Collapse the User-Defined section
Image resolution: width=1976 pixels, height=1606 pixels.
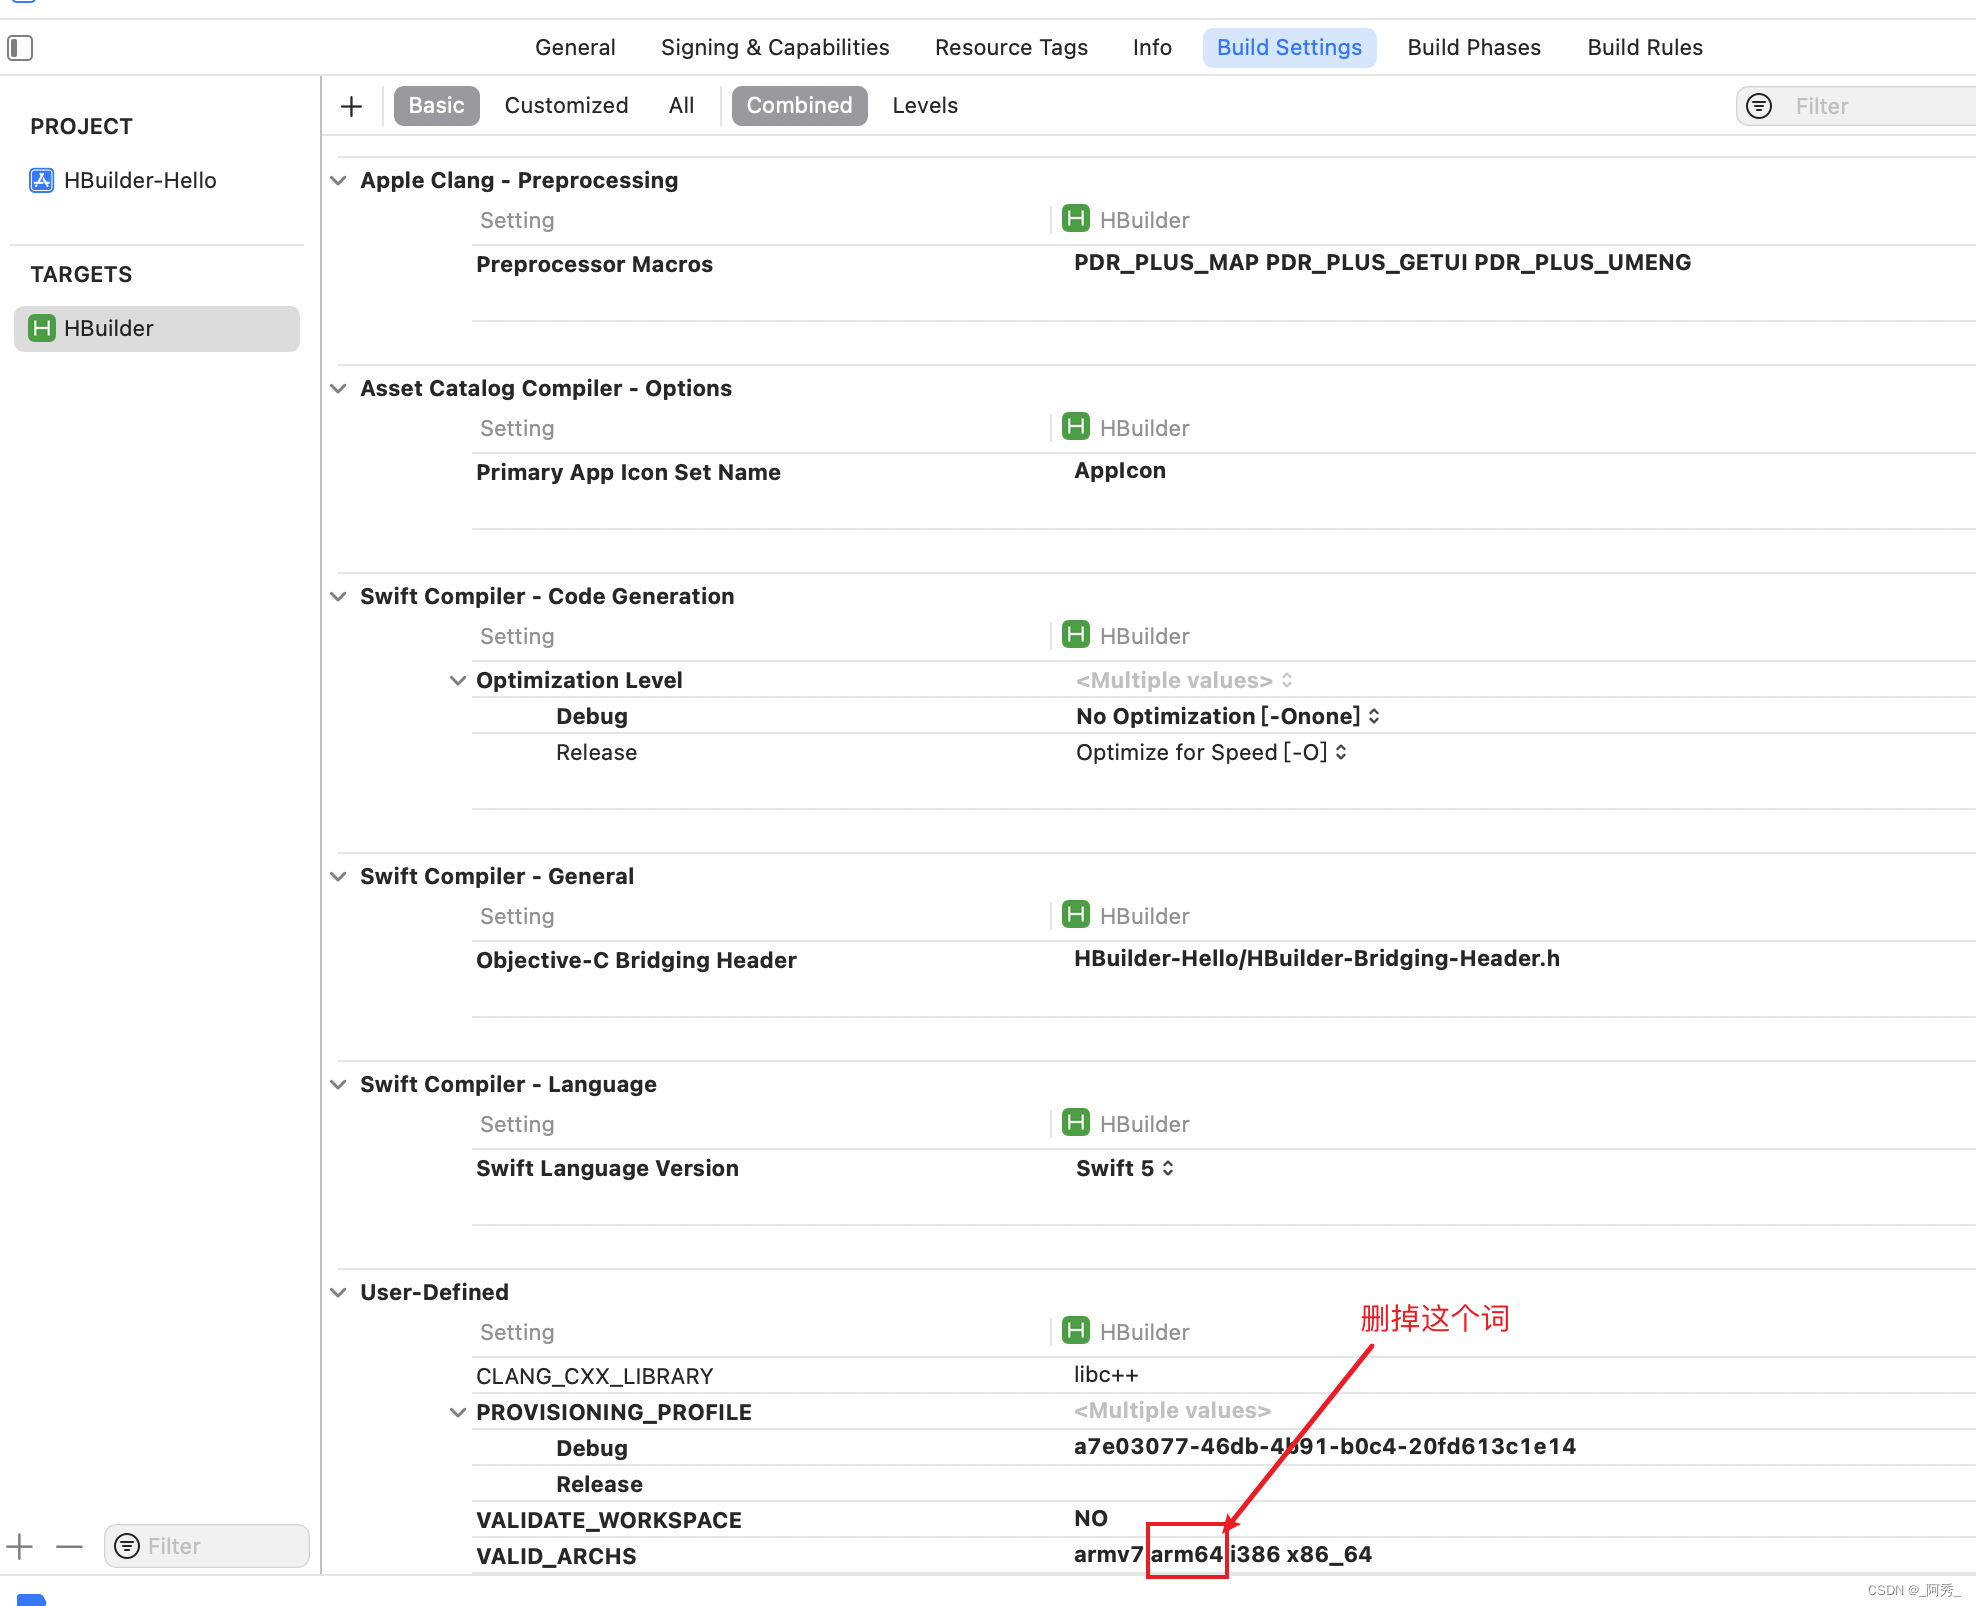pyautogui.click(x=339, y=1293)
